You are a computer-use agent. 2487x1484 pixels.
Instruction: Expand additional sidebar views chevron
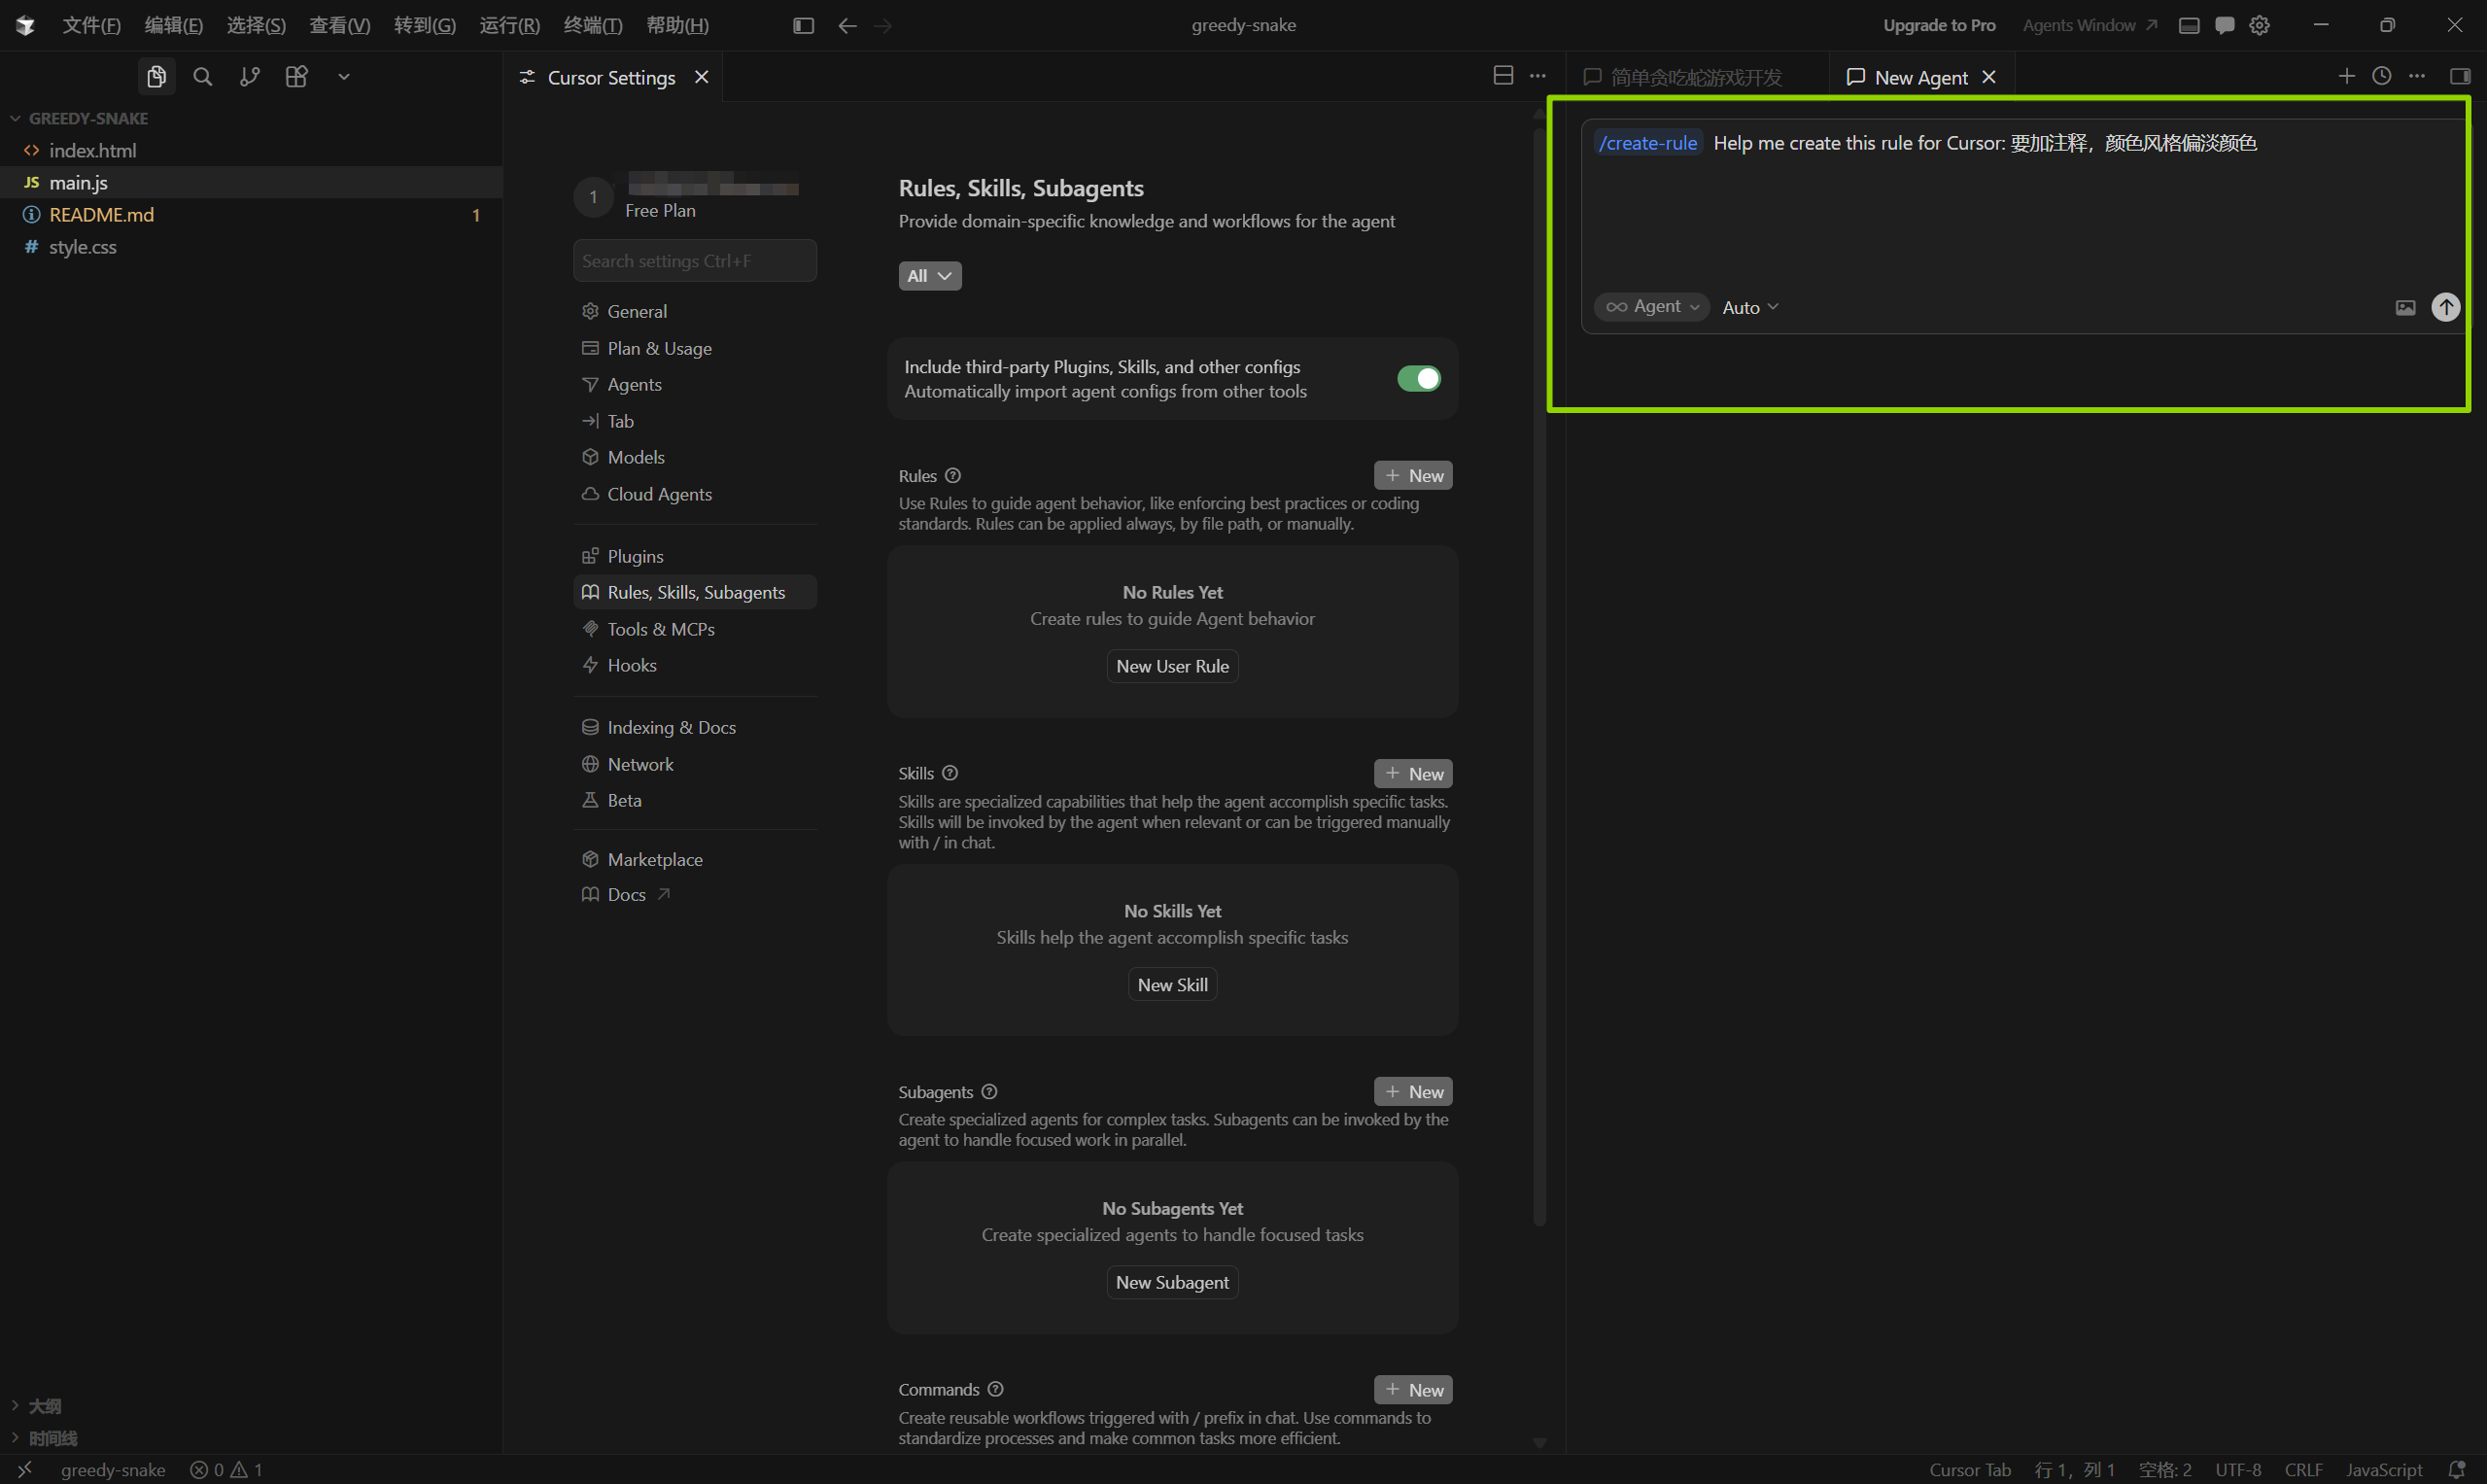pos(343,77)
